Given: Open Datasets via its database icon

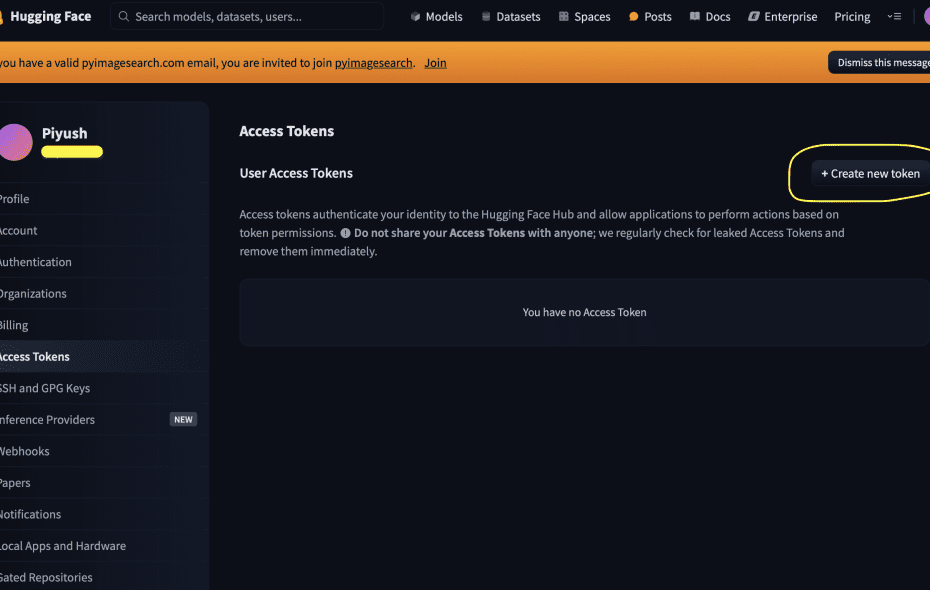Looking at the screenshot, I should [486, 17].
